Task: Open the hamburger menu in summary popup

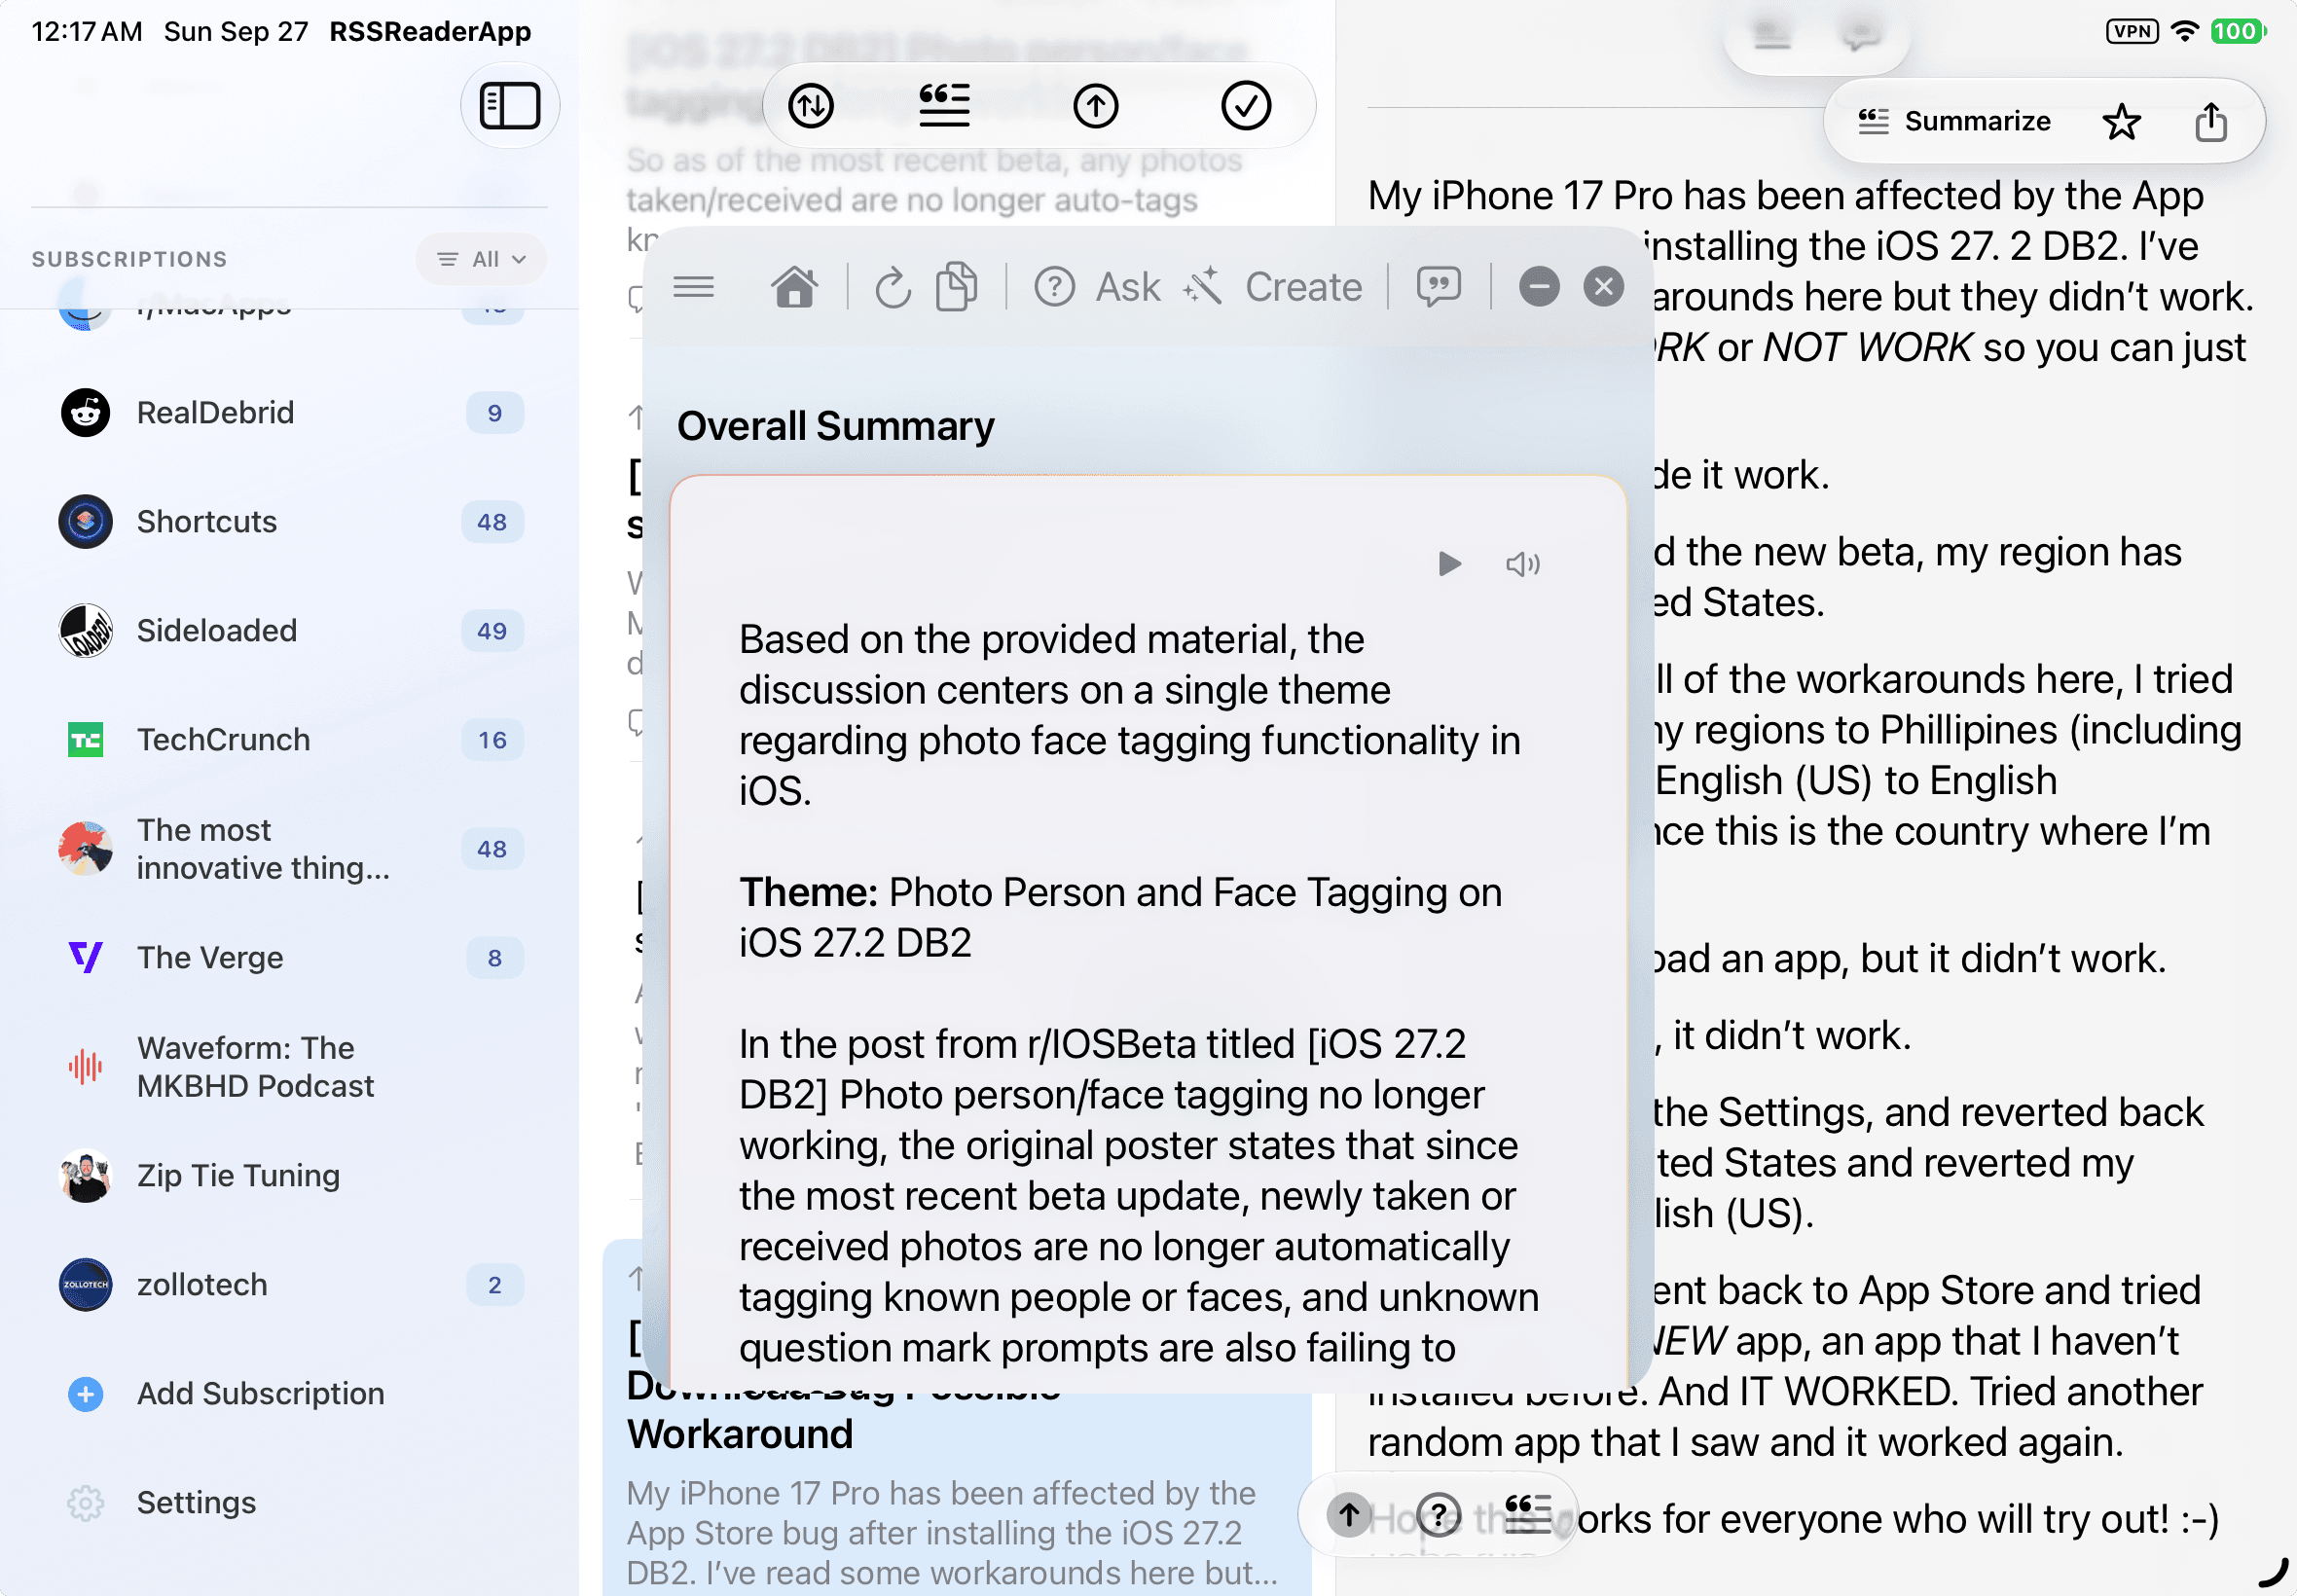Action: [x=693, y=288]
